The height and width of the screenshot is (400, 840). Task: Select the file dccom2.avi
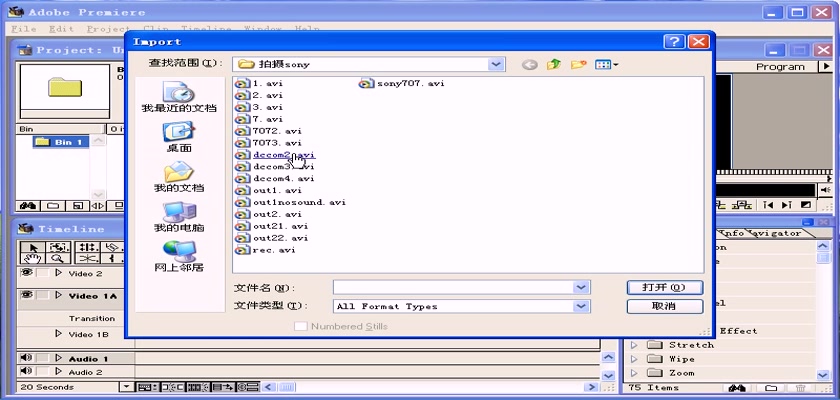click(x=276, y=155)
